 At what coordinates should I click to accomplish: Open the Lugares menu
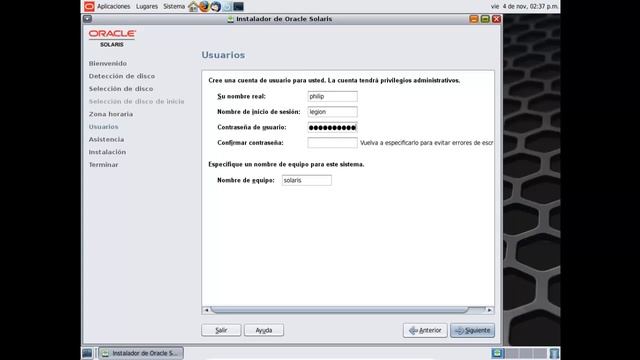[x=147, y=6]
